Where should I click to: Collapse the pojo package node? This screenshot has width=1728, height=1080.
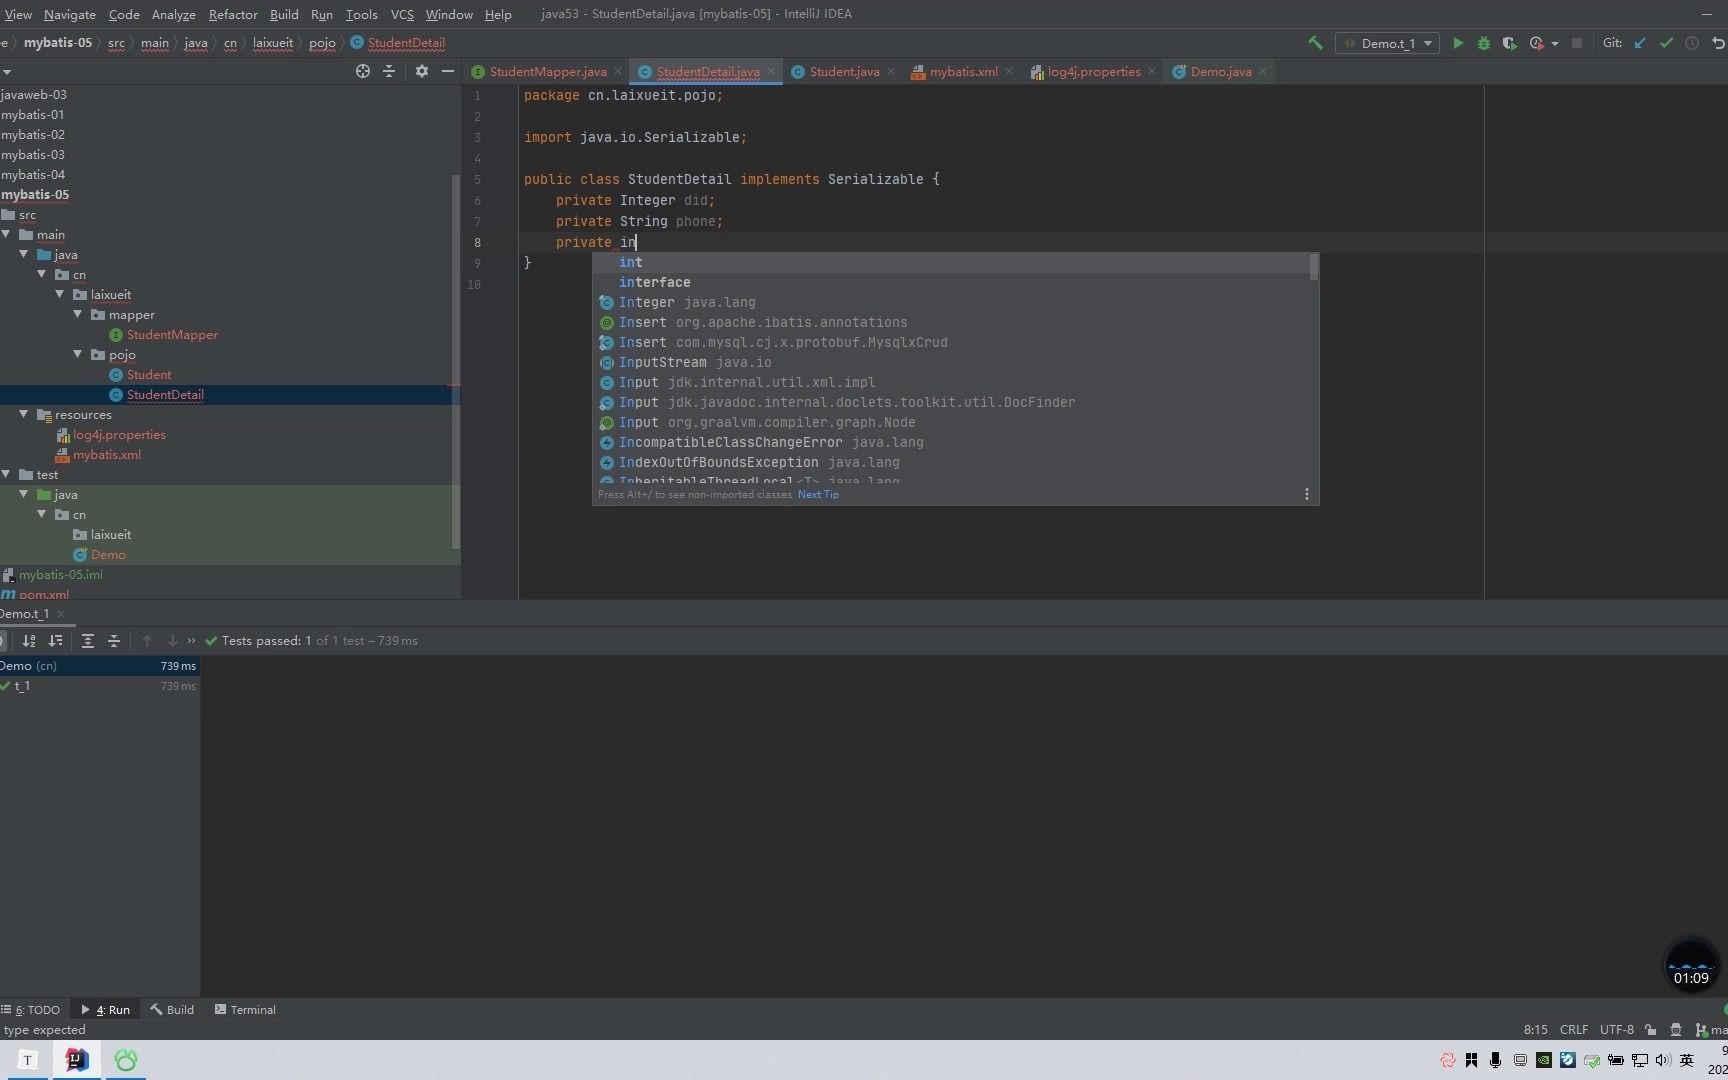pos(78,355)
